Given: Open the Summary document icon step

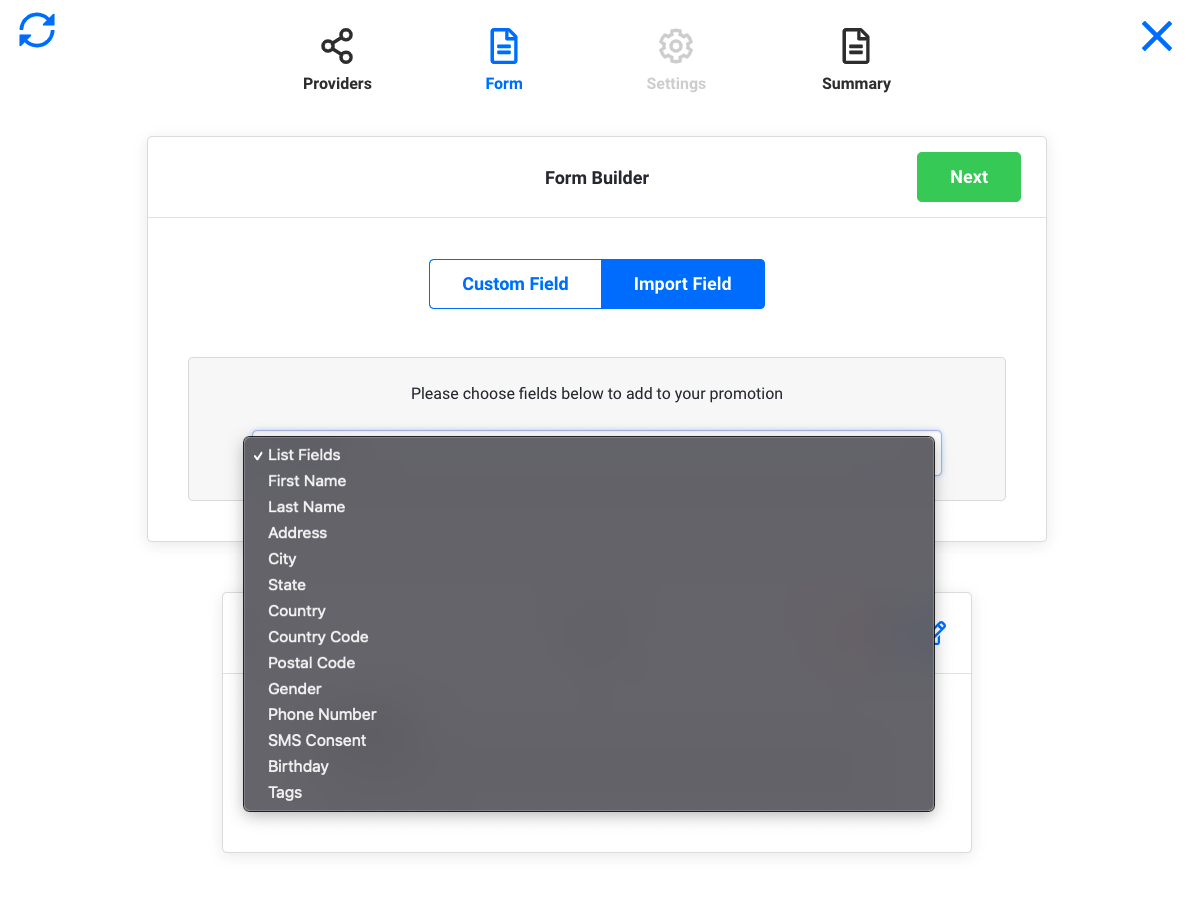Looking at the screenshot, I should [856, 47].
